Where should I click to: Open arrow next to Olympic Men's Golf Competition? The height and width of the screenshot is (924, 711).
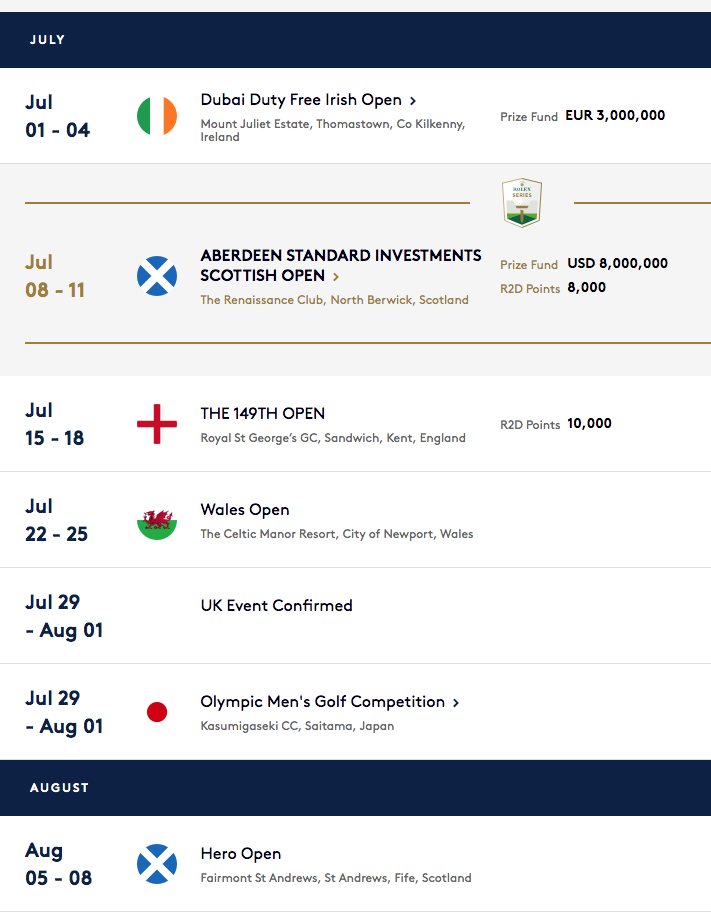click(x=455, y=702)
